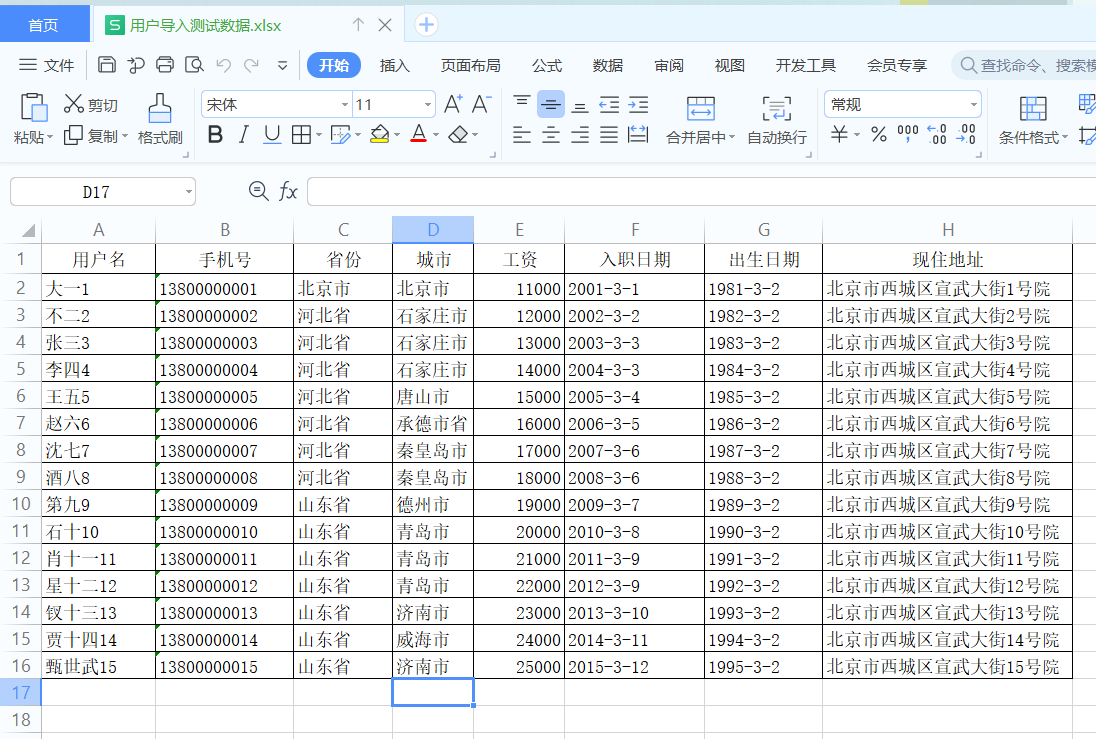
Task: Click increase indent icon
Action: point(638,105)
